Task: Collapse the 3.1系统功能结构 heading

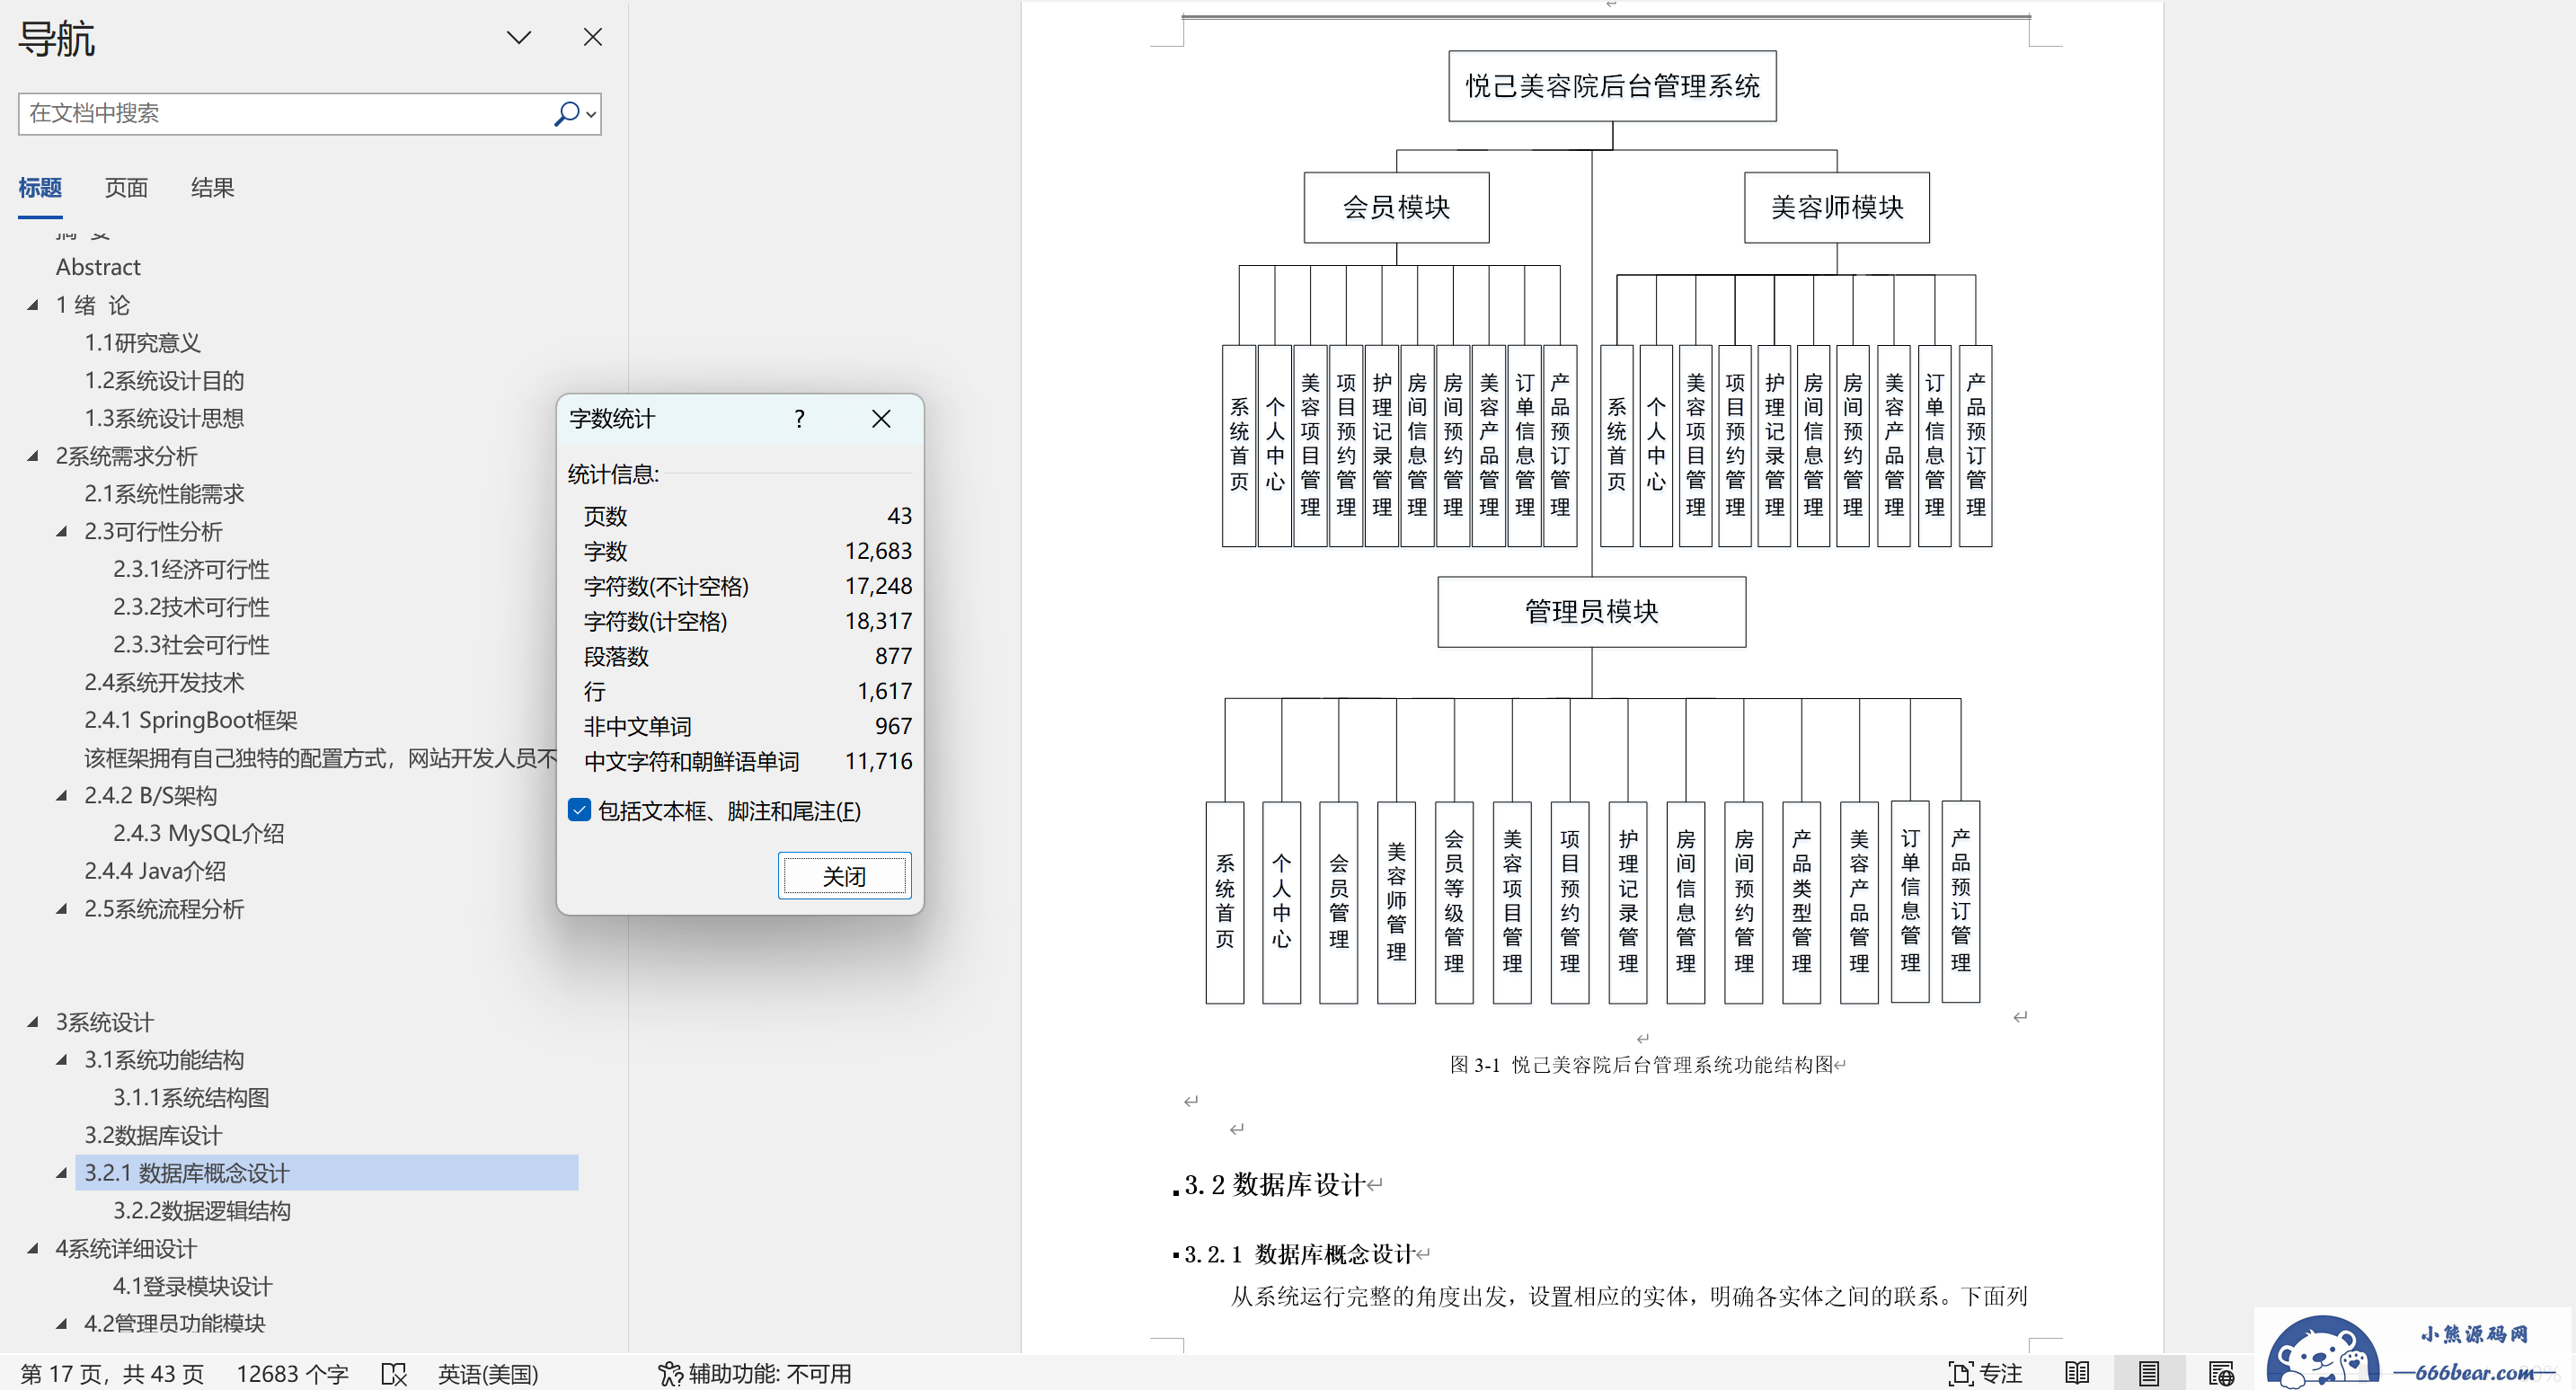Action: tap(62, 1059)
